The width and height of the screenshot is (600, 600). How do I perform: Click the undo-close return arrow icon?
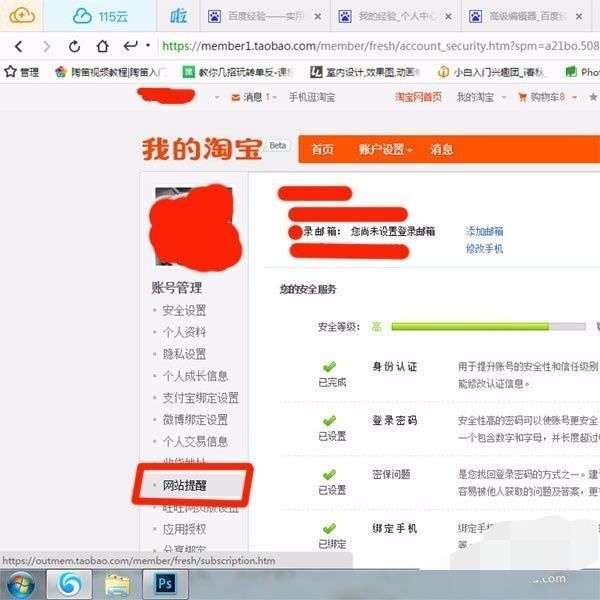[x=130, y=46]
